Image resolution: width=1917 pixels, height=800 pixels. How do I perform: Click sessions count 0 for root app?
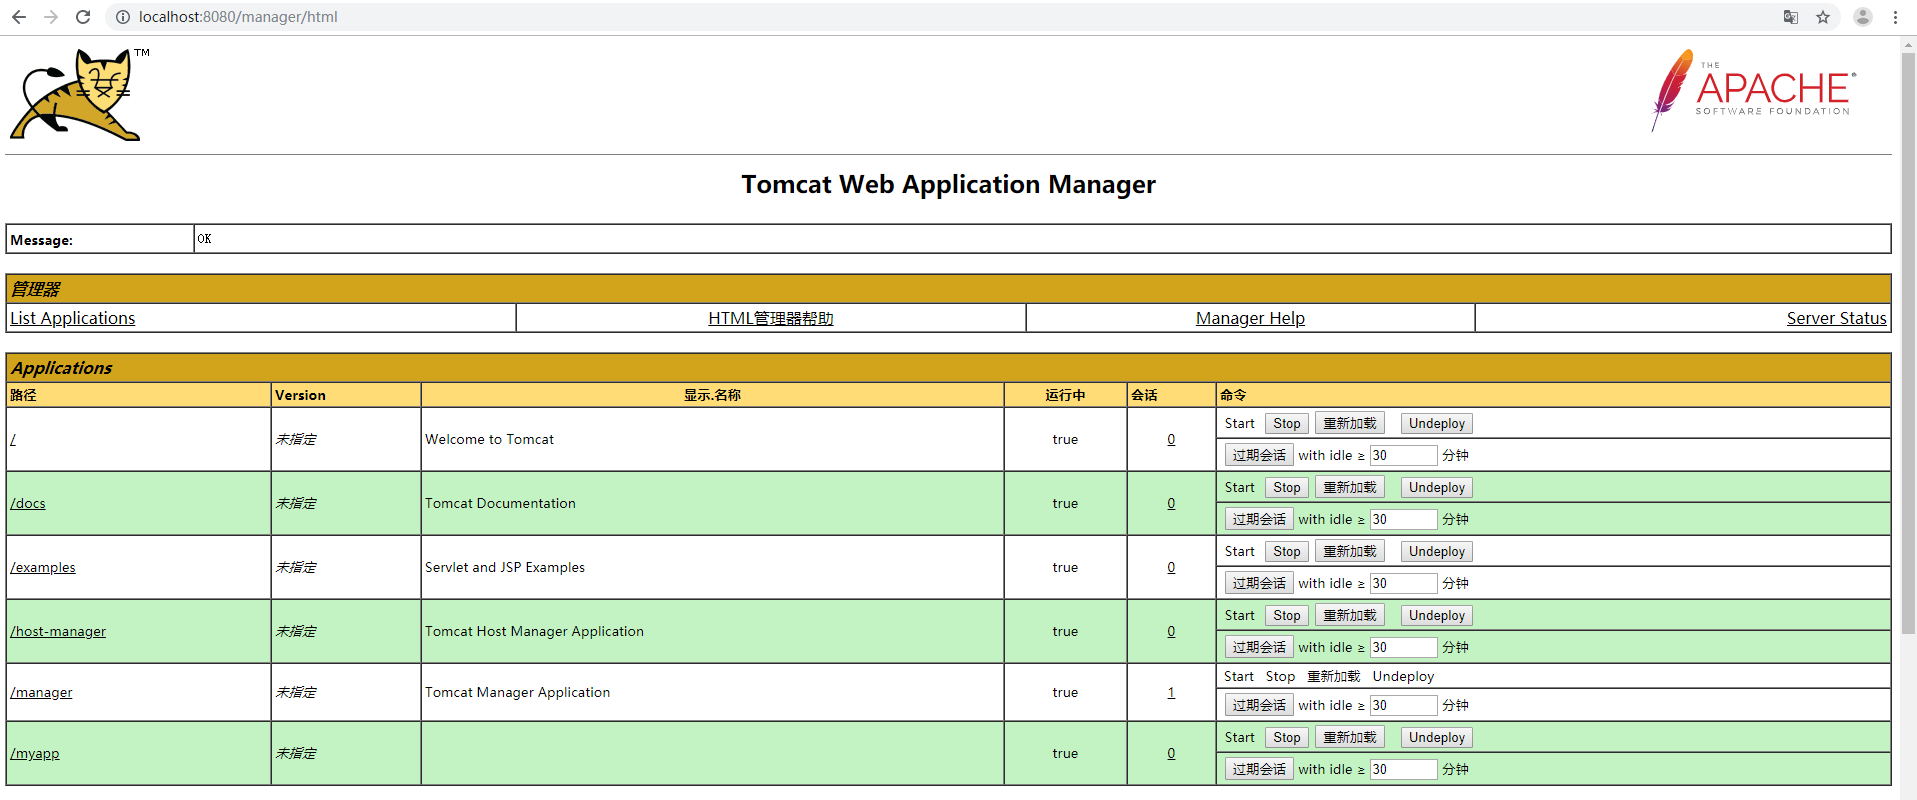pyautogui.click(x=1171, y=439)
